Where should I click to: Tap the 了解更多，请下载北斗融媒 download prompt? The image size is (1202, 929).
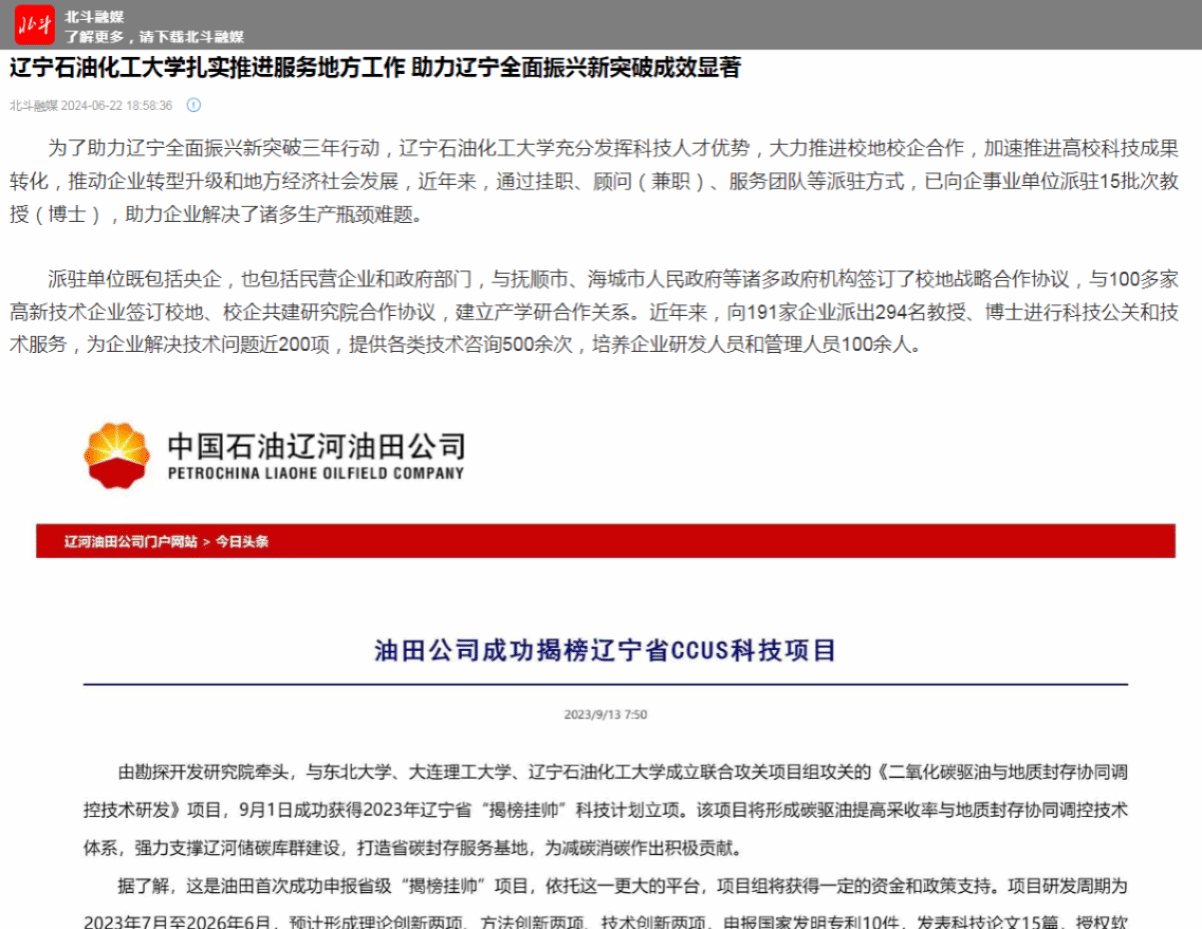[154, 37]
